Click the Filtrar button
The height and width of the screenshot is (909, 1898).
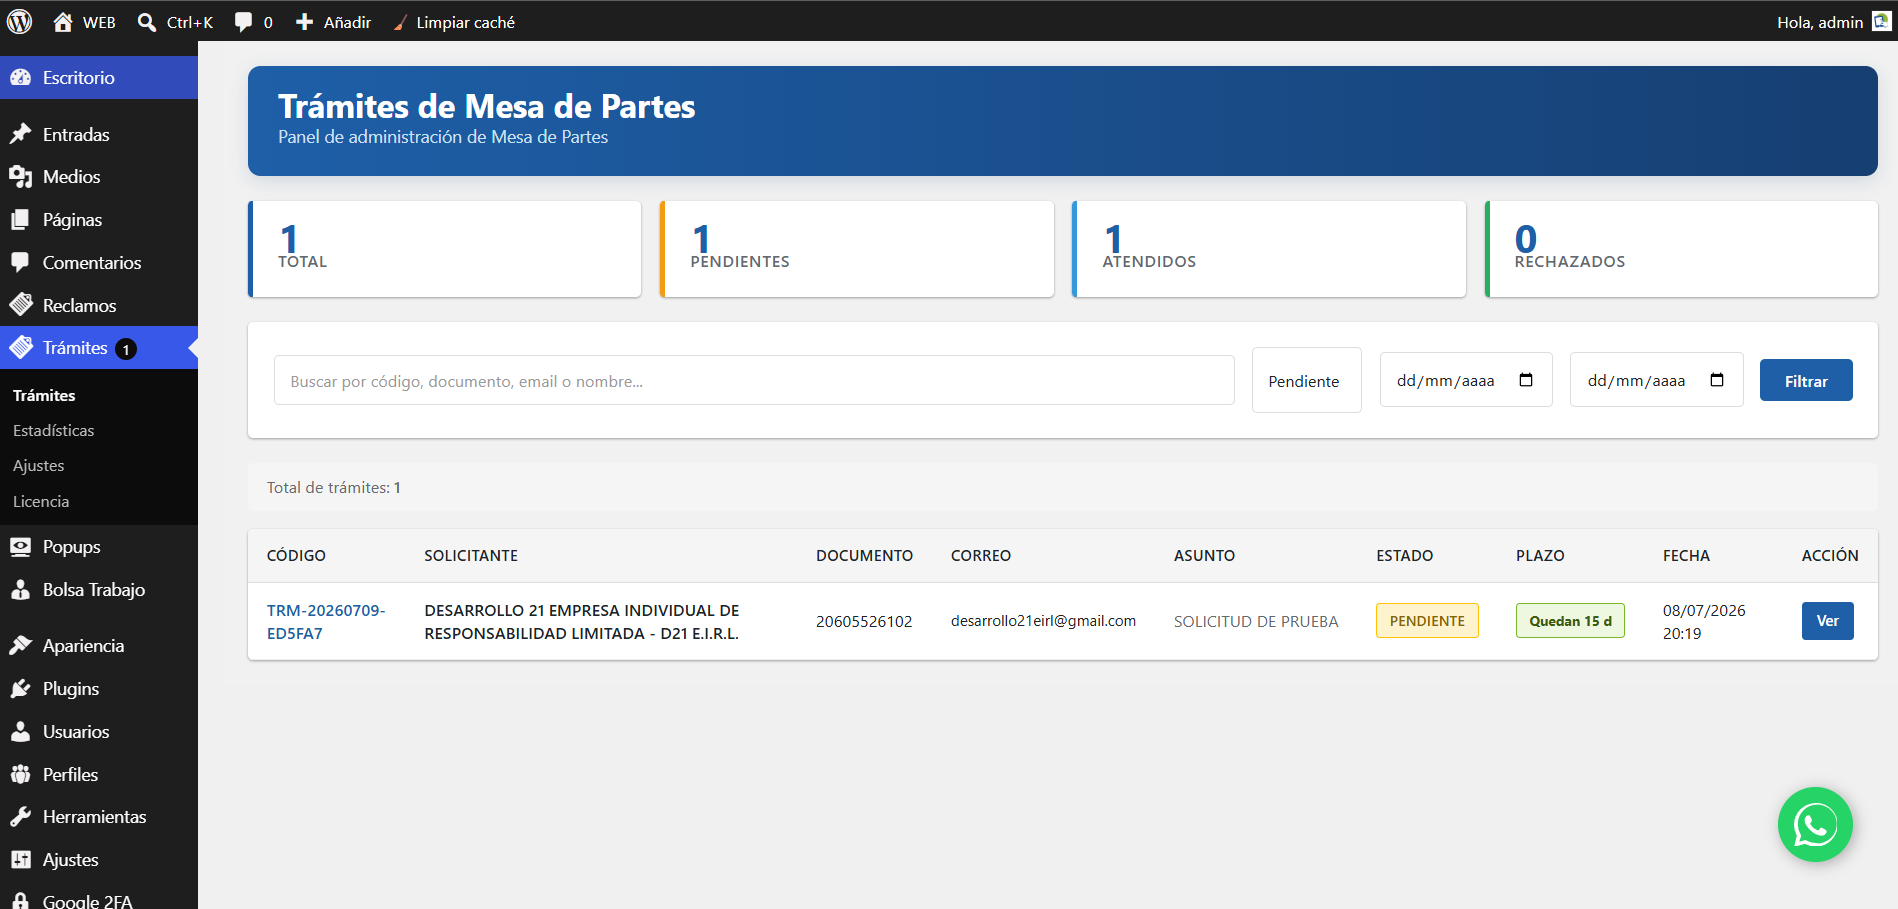click(x=1806, y=380)
